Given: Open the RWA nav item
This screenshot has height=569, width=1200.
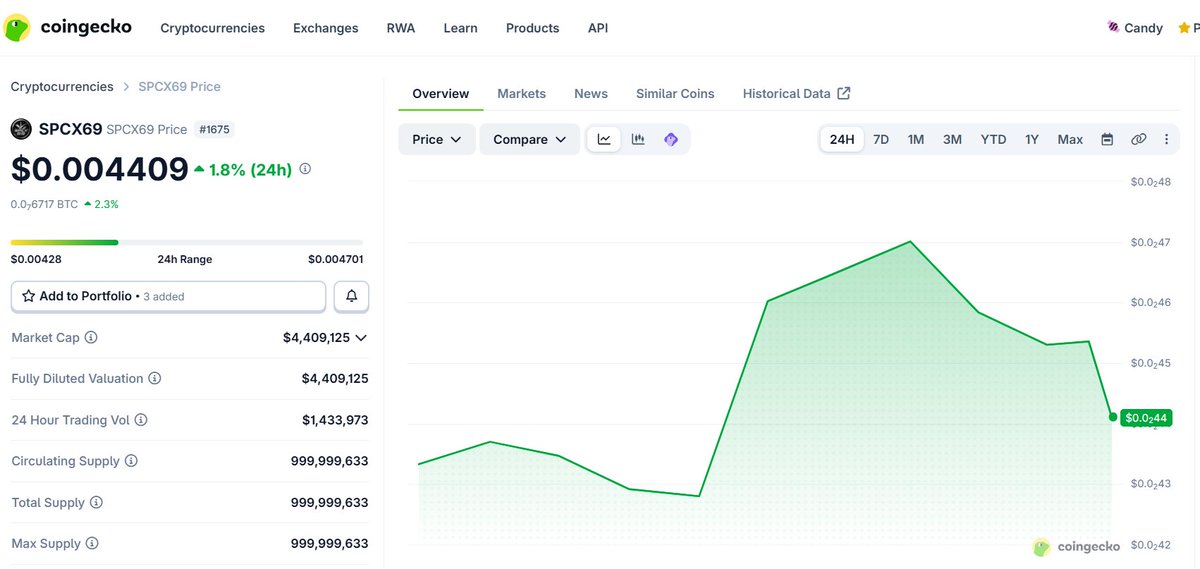Looking at the screenshot, I should (401, 28).
